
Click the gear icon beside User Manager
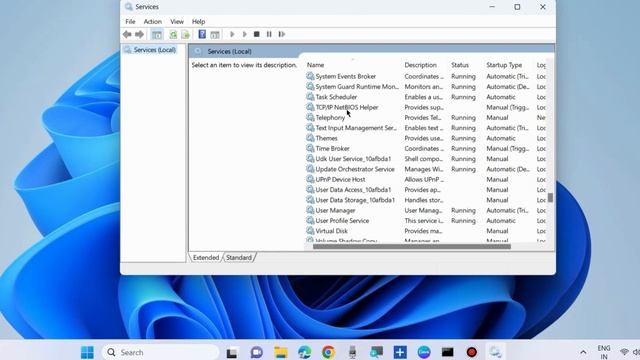coord(310,210)
